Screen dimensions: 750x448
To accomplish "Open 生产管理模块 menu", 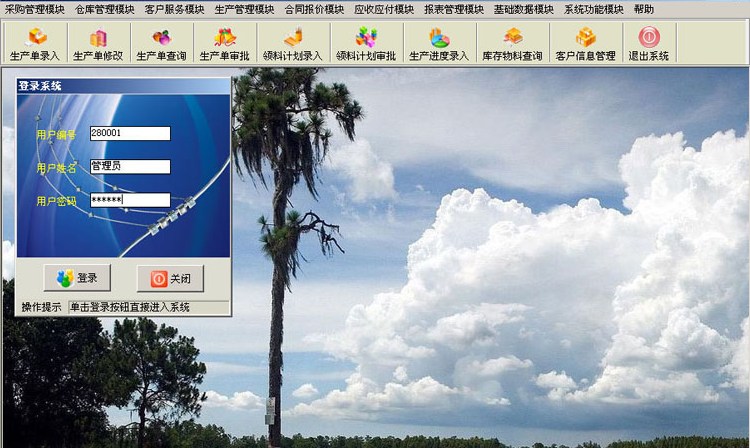I will coord(244,9).
